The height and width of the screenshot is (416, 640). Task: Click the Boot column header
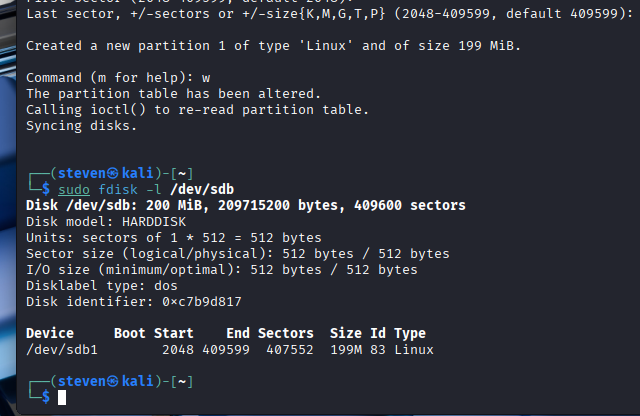[130, 333]
